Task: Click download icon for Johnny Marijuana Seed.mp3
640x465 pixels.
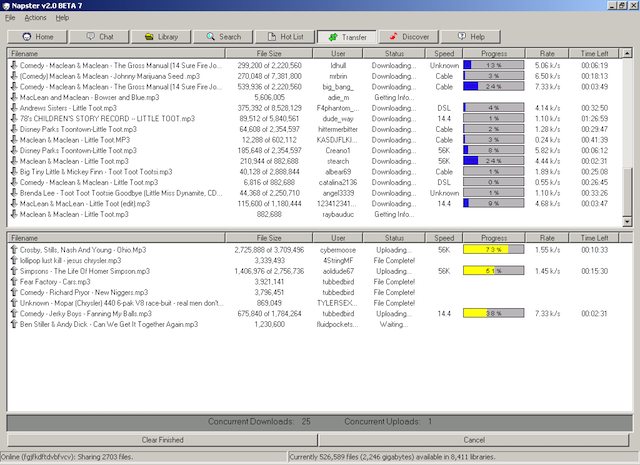Action: click(14, 76)
